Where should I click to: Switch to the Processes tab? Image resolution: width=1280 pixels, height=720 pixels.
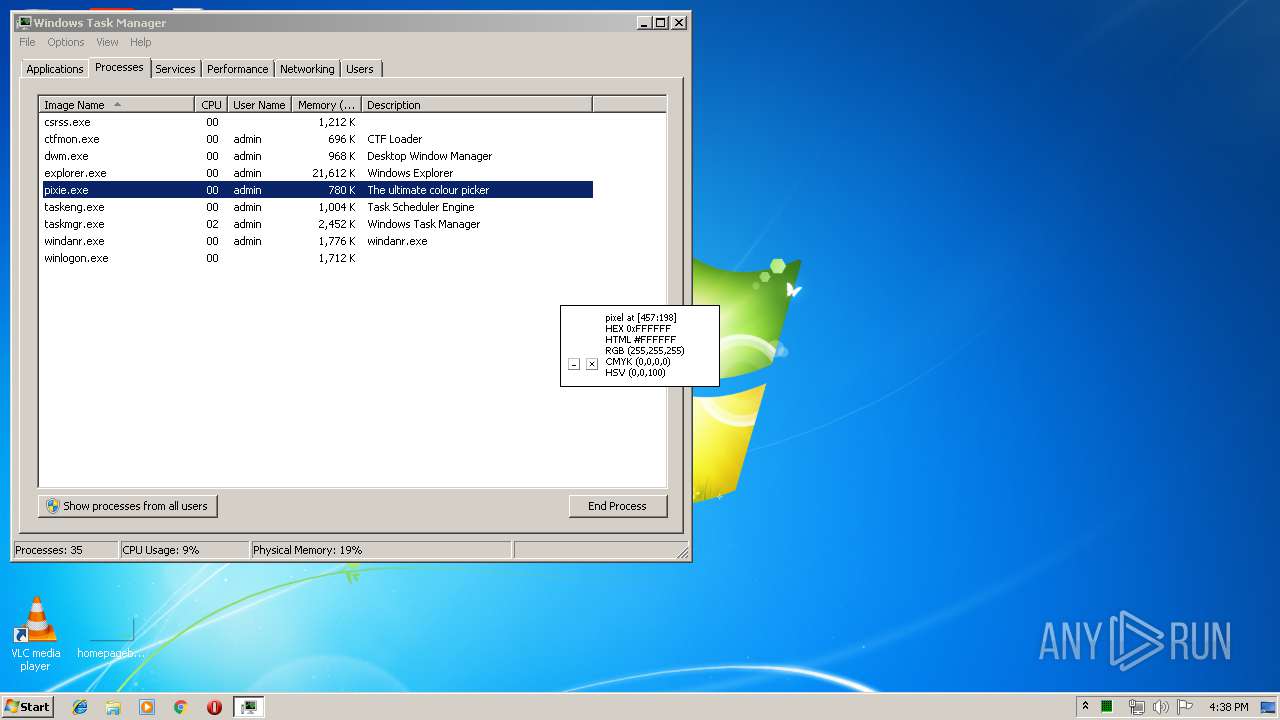(119, 67)
